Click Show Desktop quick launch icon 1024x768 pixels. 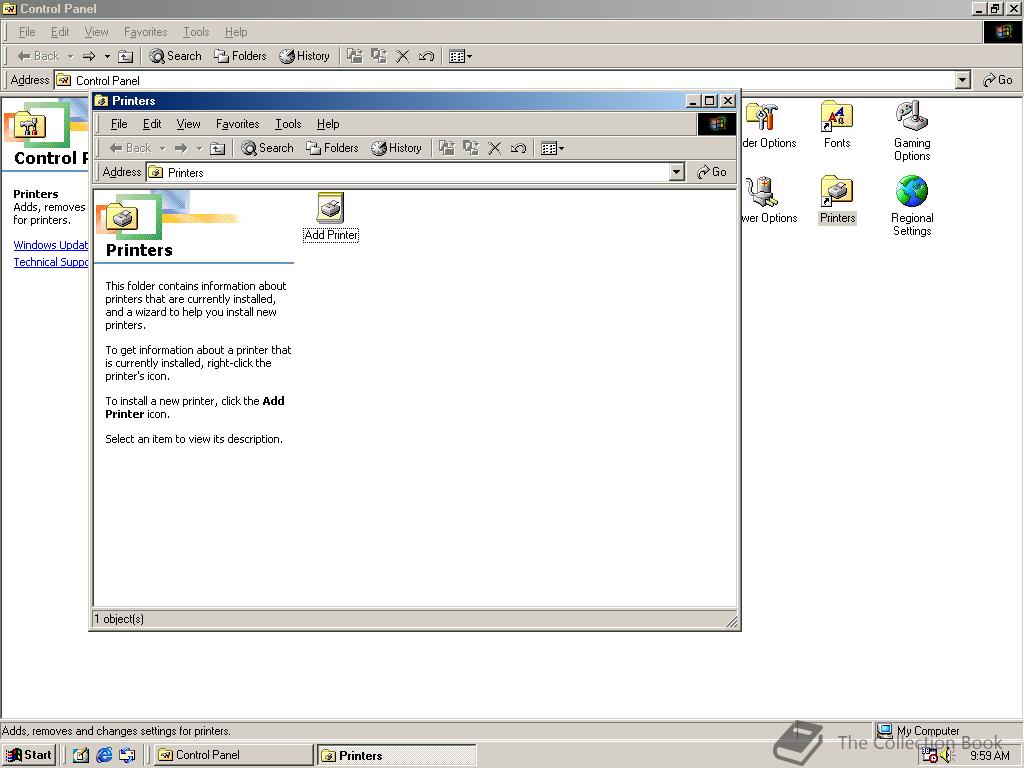tap(81, 755)
